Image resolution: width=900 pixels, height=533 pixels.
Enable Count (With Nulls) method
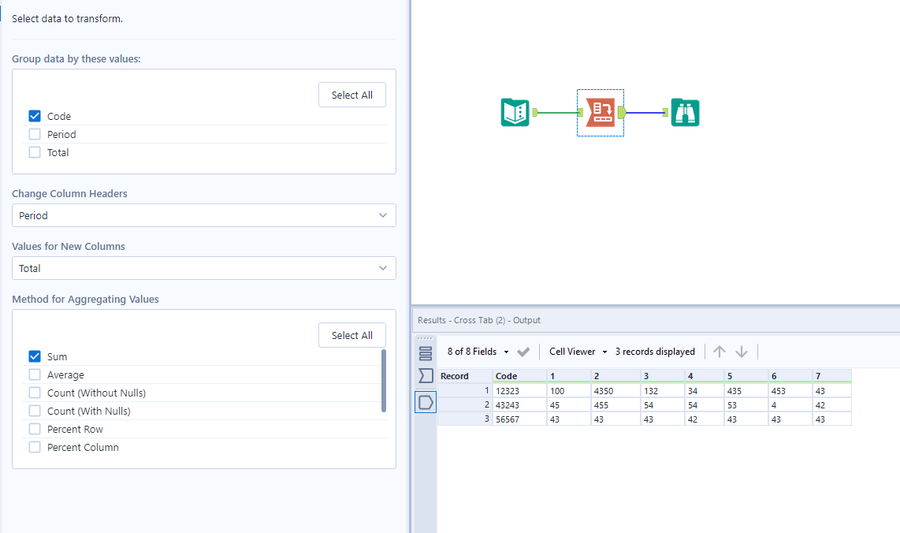coord(34,411)
